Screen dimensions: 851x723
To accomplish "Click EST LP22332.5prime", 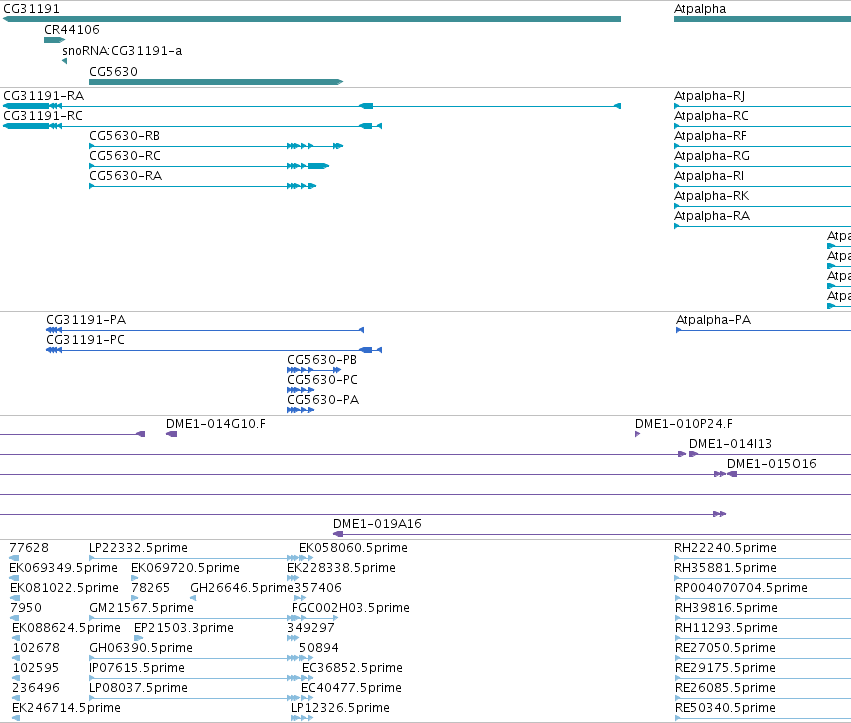I will (138, 548).
